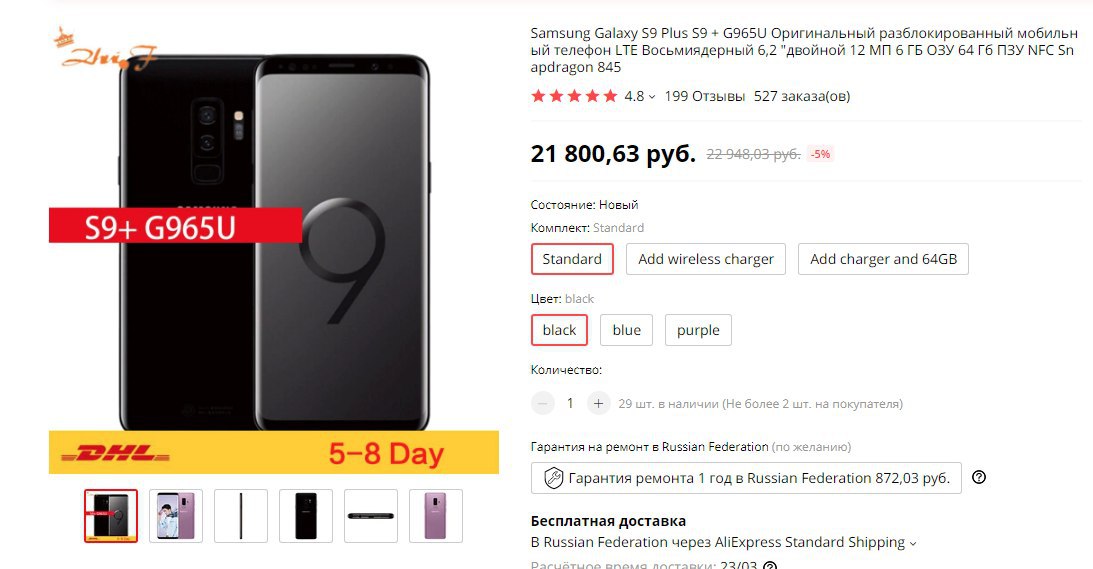Viewport: 1093px width, 569px height.
Task: View the phone side profile thumbnail
Action: coord(240,516)
